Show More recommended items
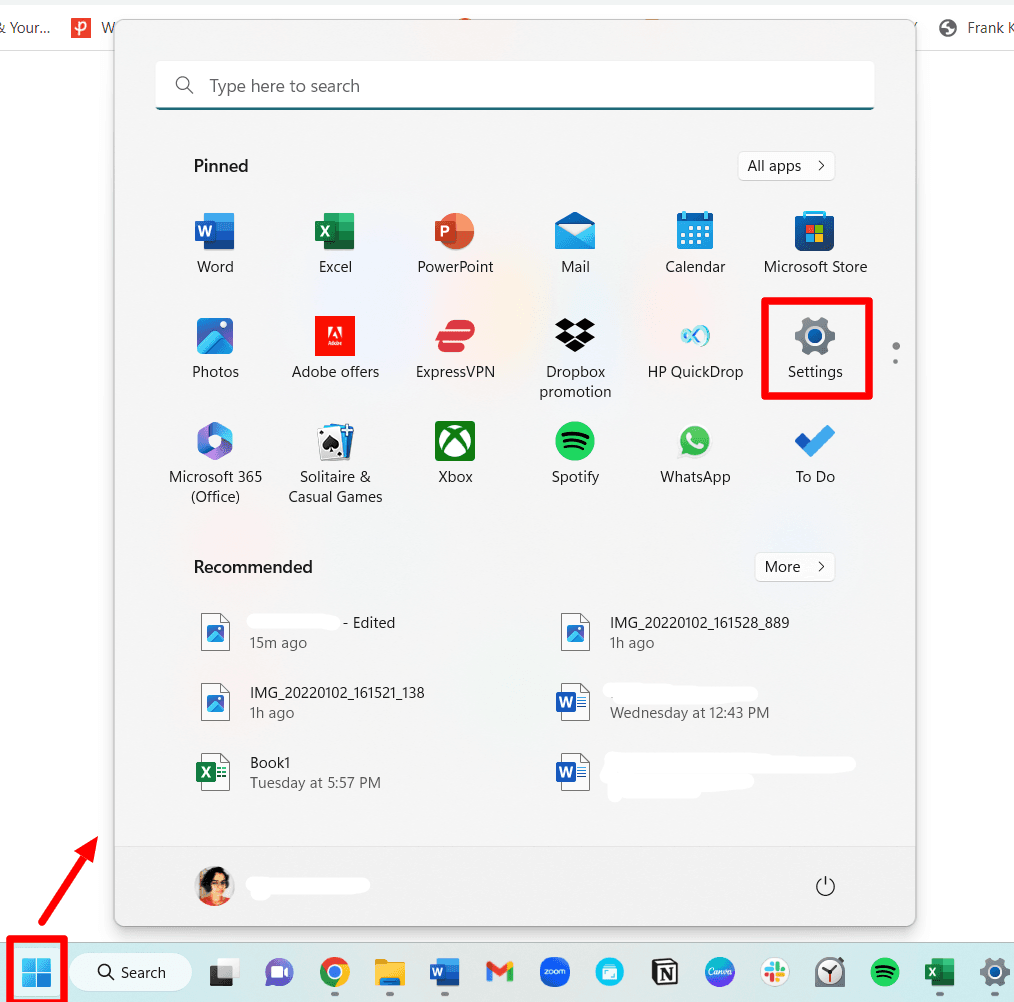The width and height of the screenshot is (1014, 1002). (x=794, y=567)
